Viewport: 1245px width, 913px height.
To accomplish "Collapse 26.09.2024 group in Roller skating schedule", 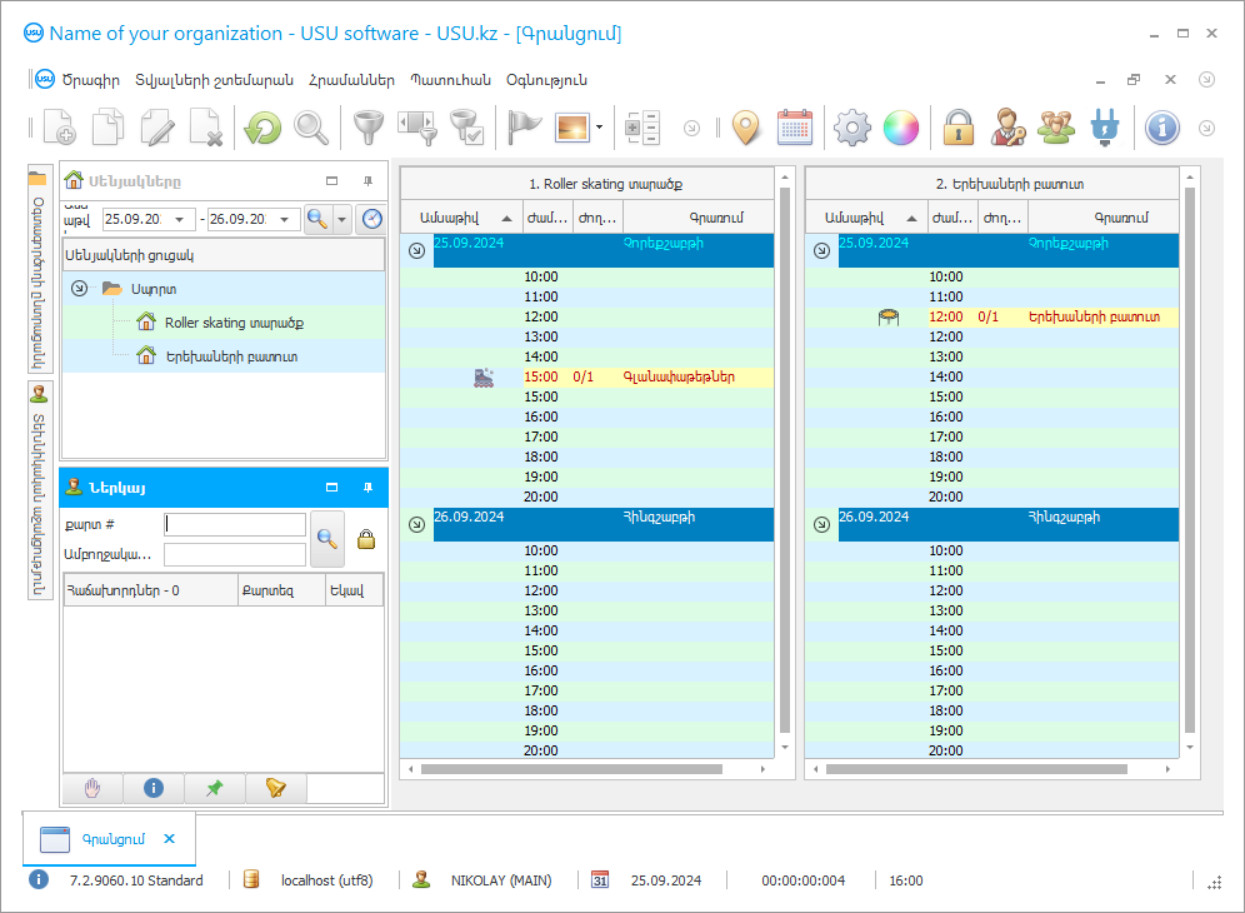I will [x=417, y=524].
